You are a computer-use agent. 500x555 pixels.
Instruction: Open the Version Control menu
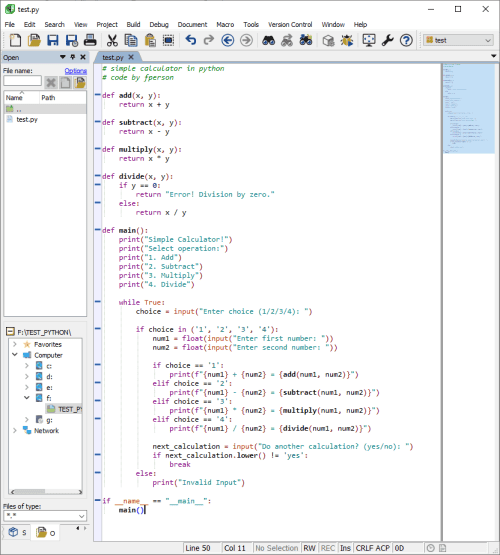point(290,24)
